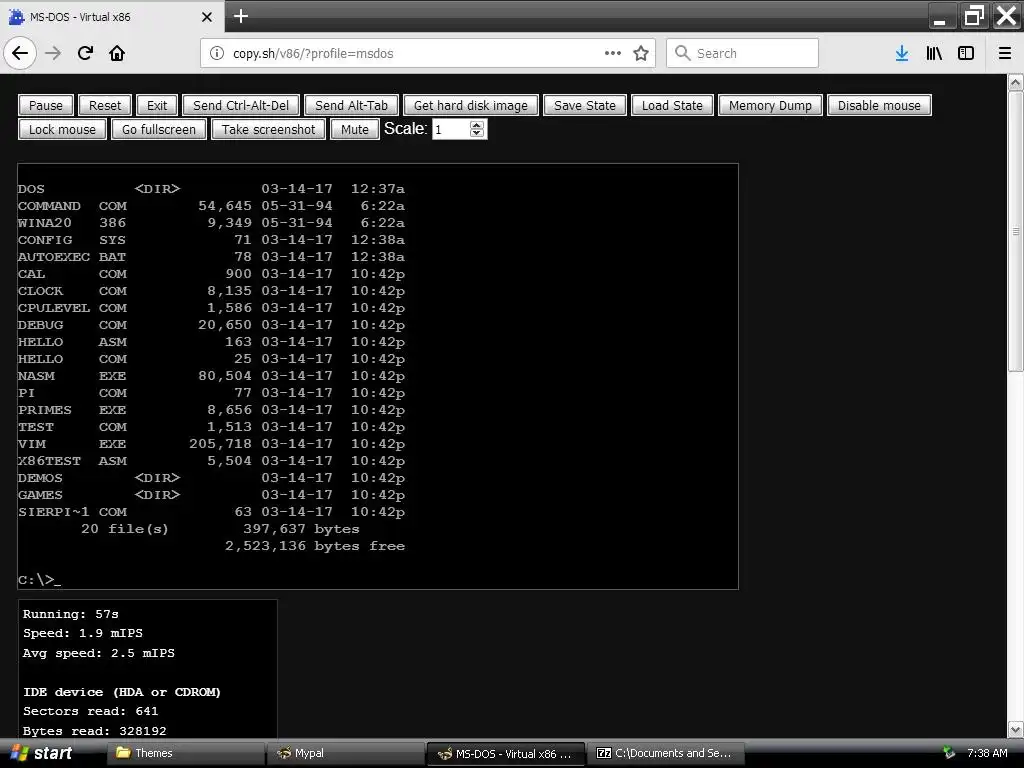Screen dimensions: 1024x768
Task: Close the MS-DOS Virtual x86 tab
Action: pos(207,17)
